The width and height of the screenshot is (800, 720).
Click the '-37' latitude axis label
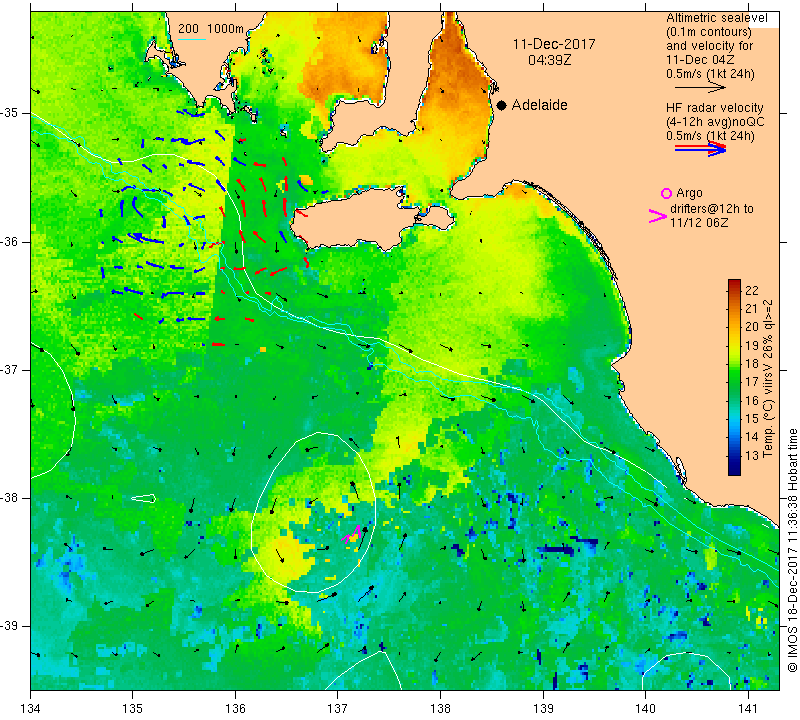9,369
